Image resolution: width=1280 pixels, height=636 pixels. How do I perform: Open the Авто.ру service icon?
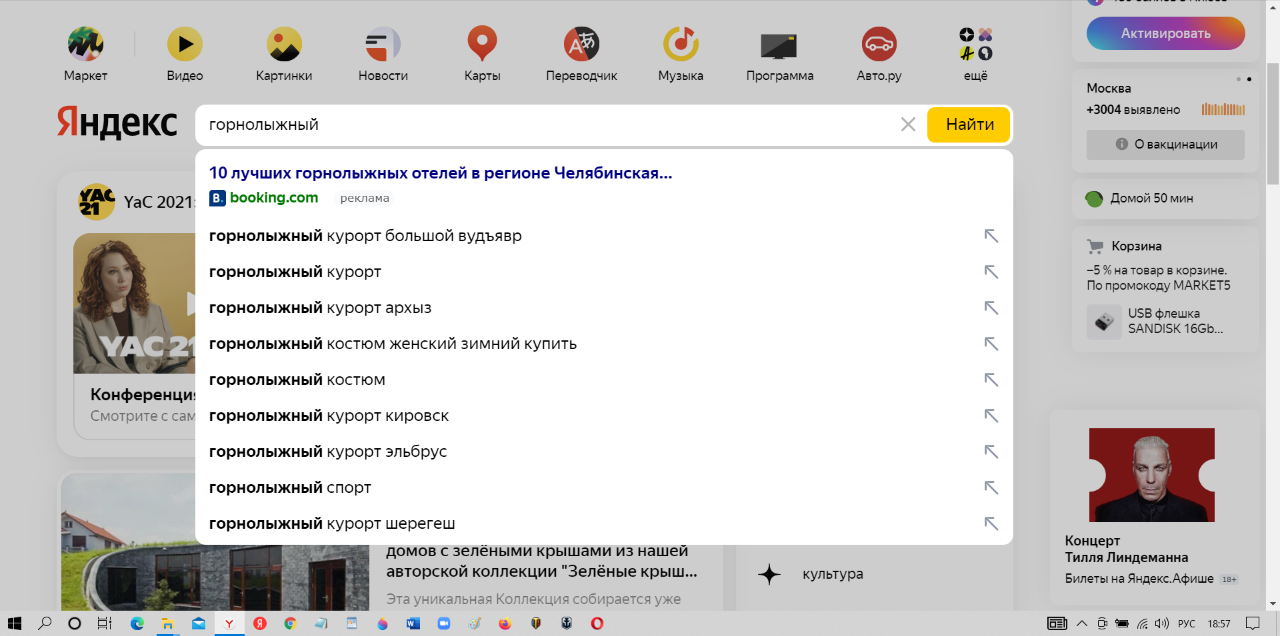tap(879, 45)
